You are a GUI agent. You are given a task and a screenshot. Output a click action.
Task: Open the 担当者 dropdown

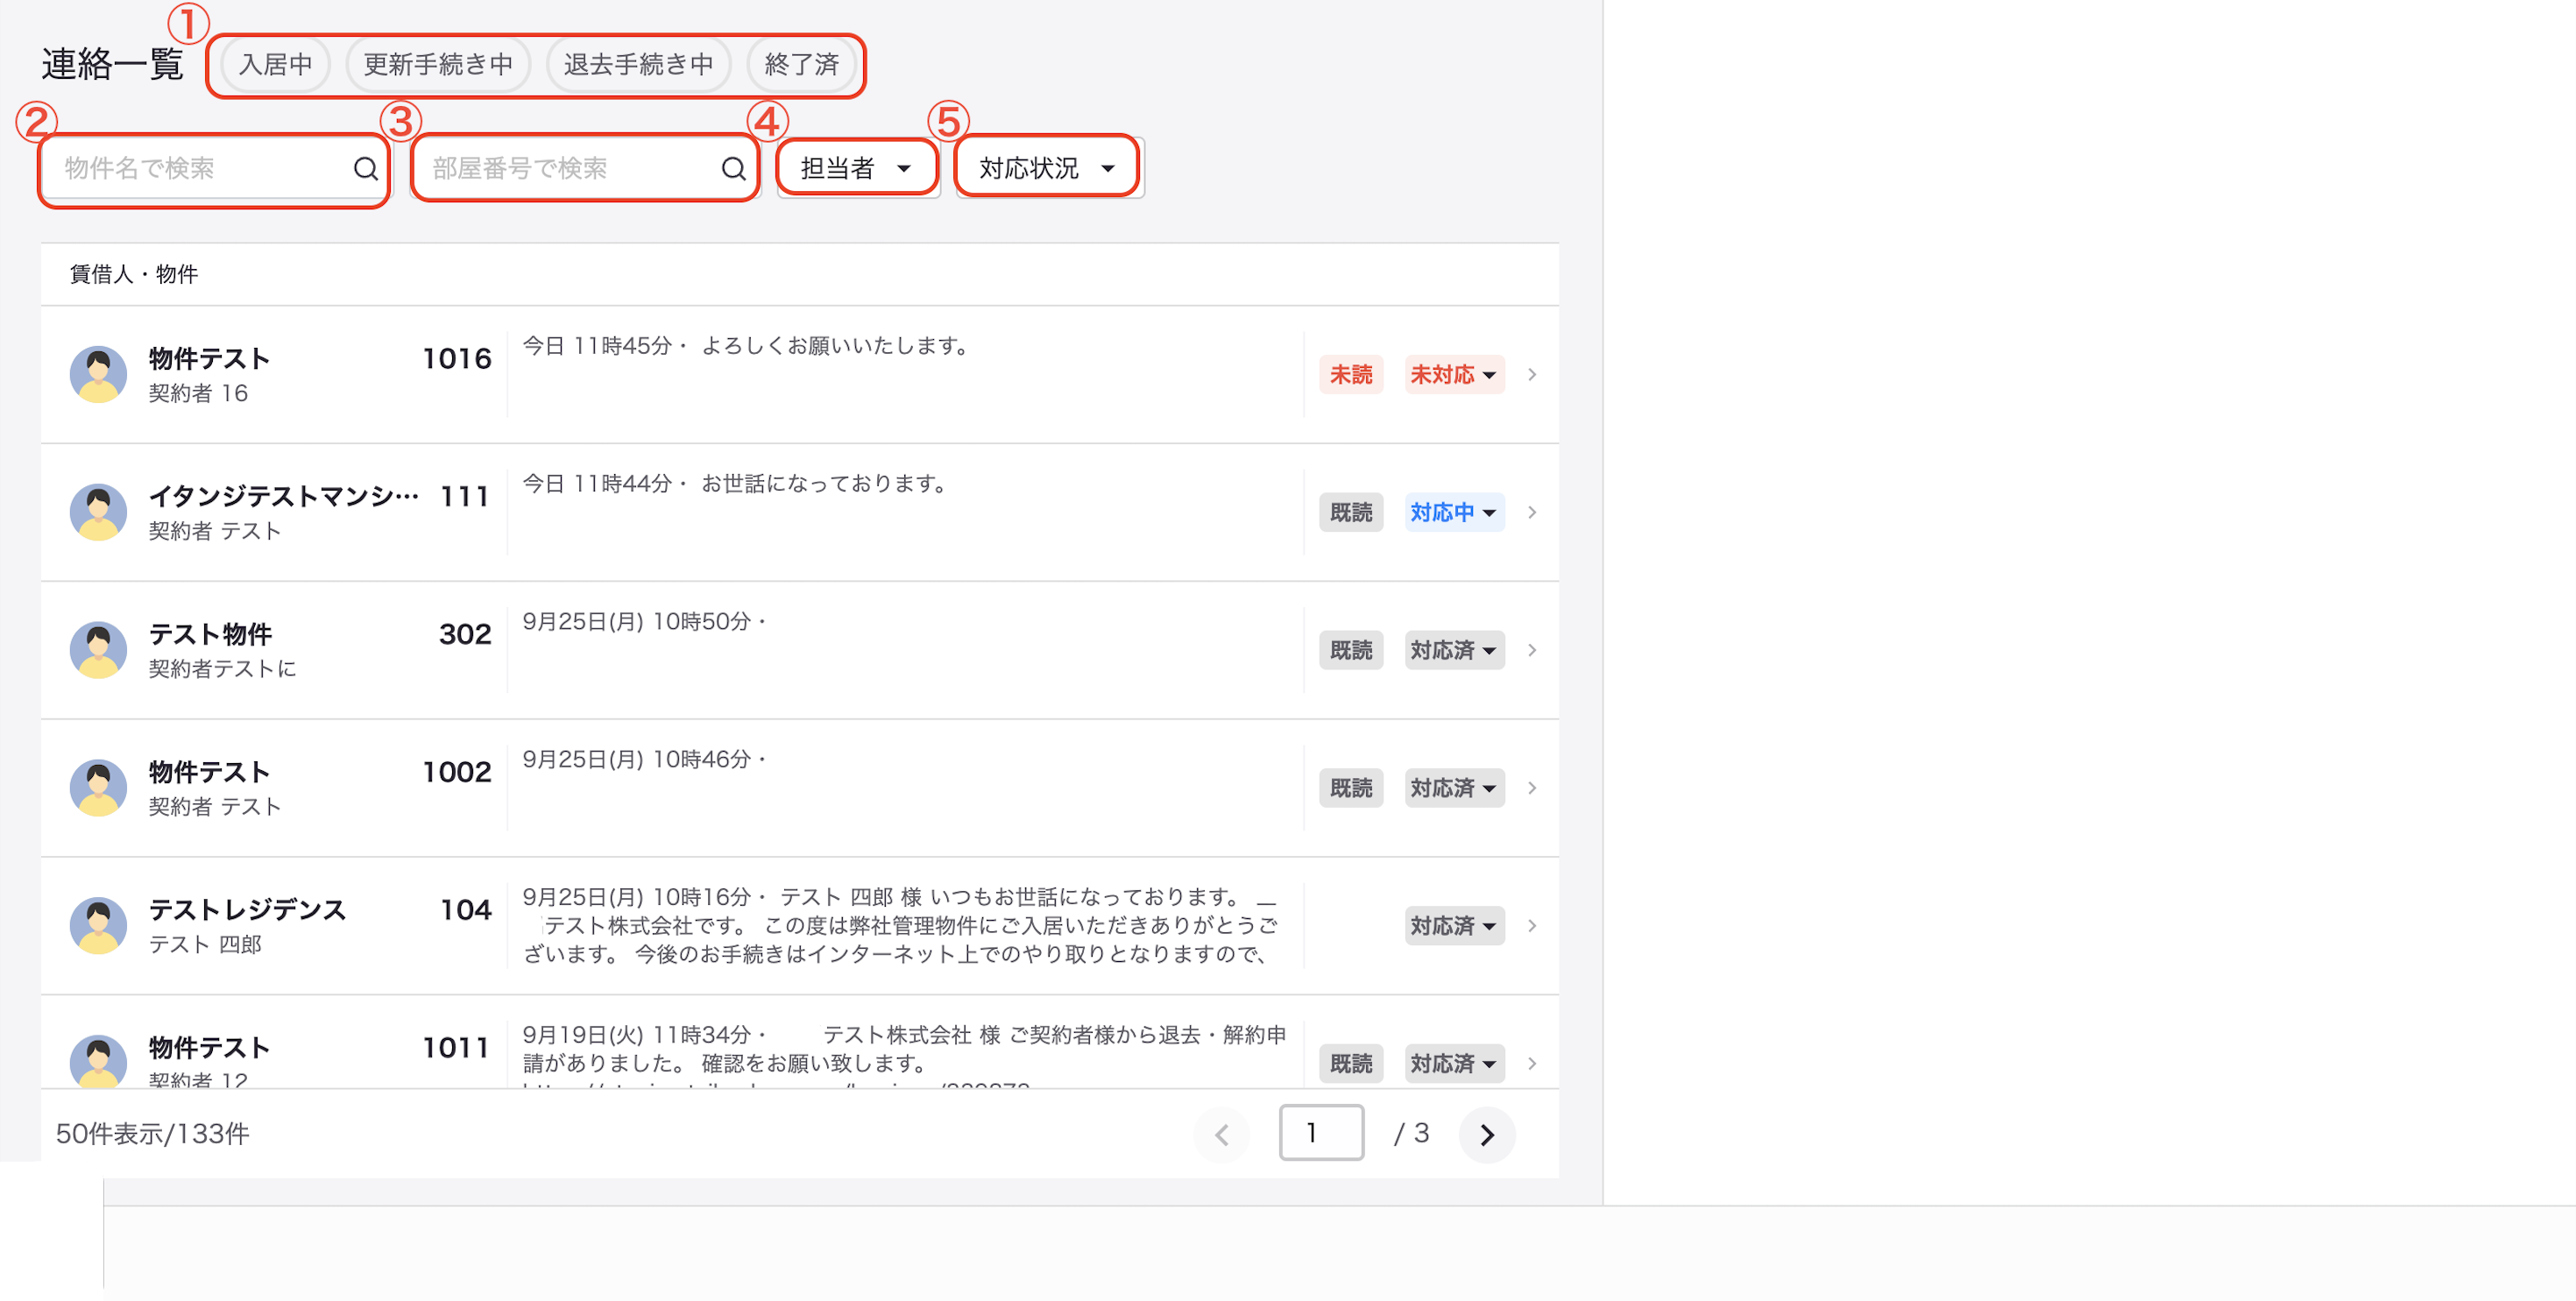pos(857,168)
